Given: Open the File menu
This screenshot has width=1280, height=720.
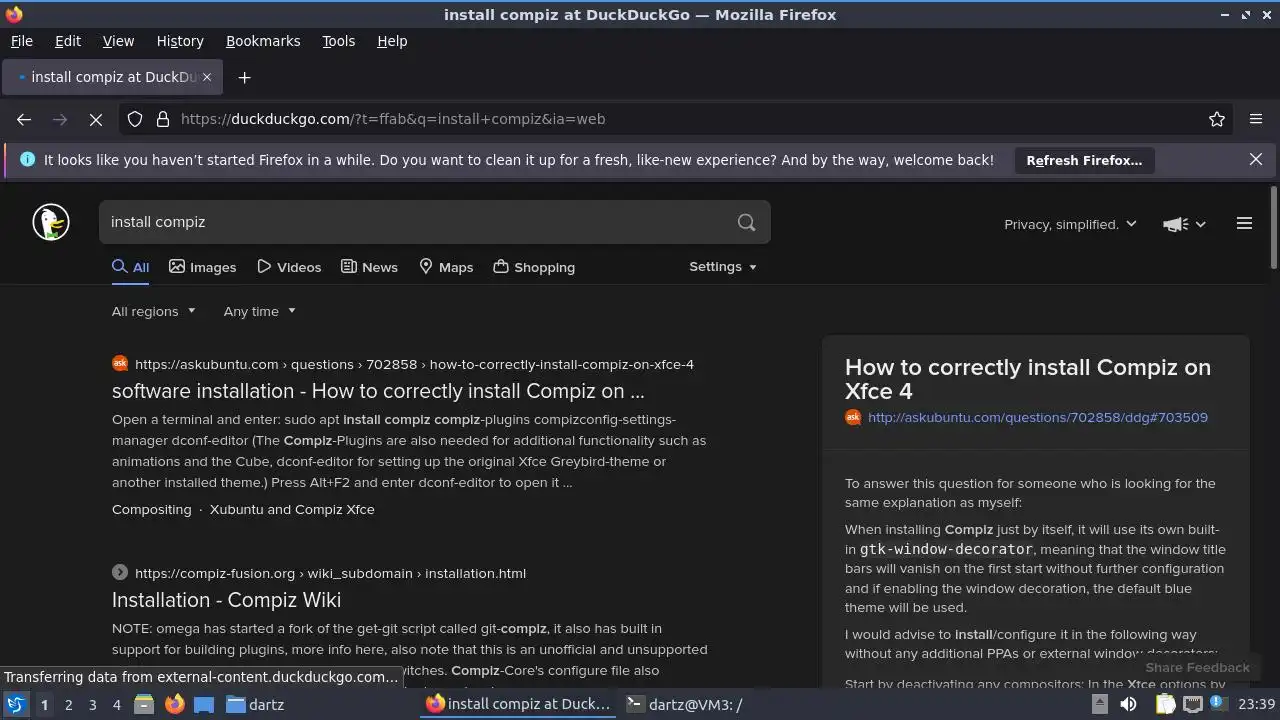Looking at the screenshot, I should (21, 41).
